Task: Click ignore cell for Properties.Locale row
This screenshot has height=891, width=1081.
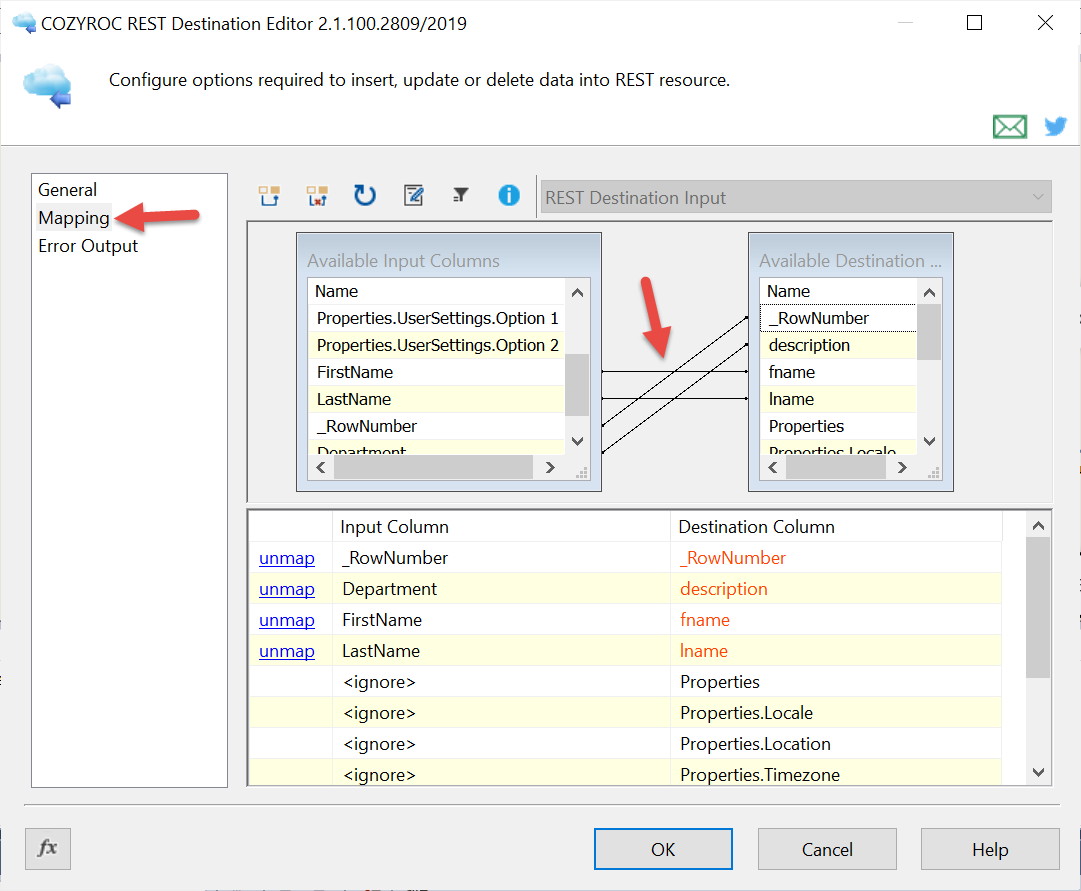Action: pyautogui.click(x=501, y=712)
